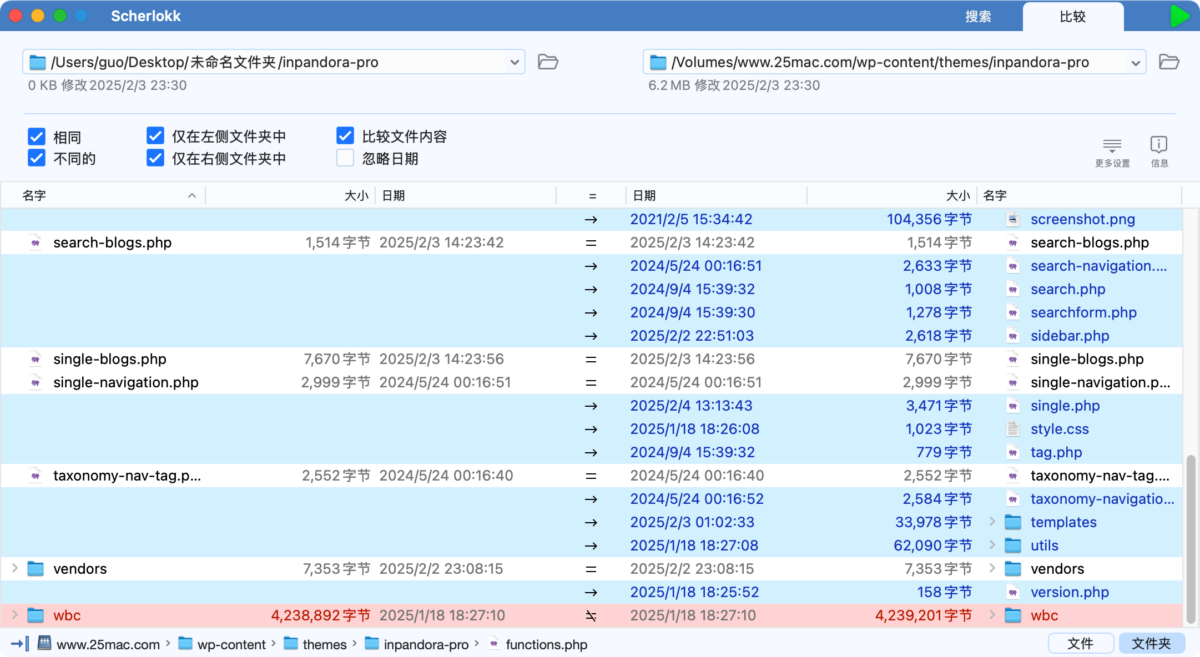Expand right vendors folder
Viewport: 1200px width, 657px height.
[992, 568]
